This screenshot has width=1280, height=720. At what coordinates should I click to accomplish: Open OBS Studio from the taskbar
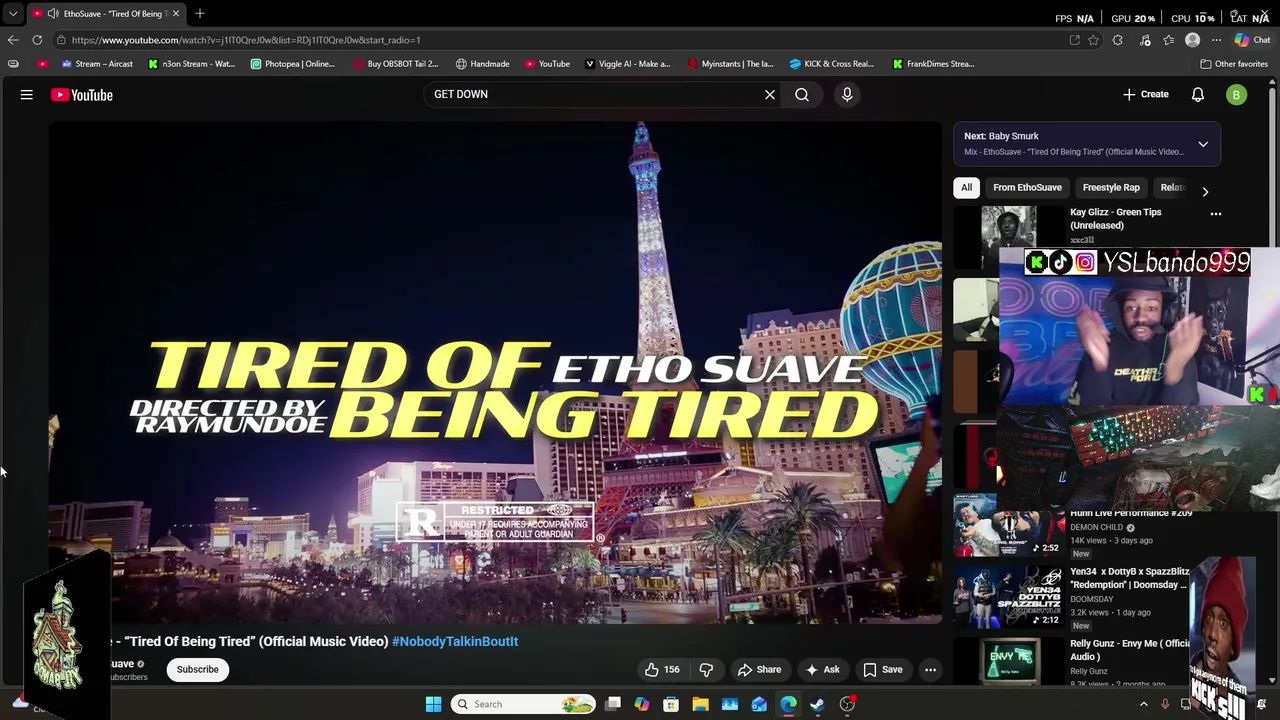tap(847, 704)
